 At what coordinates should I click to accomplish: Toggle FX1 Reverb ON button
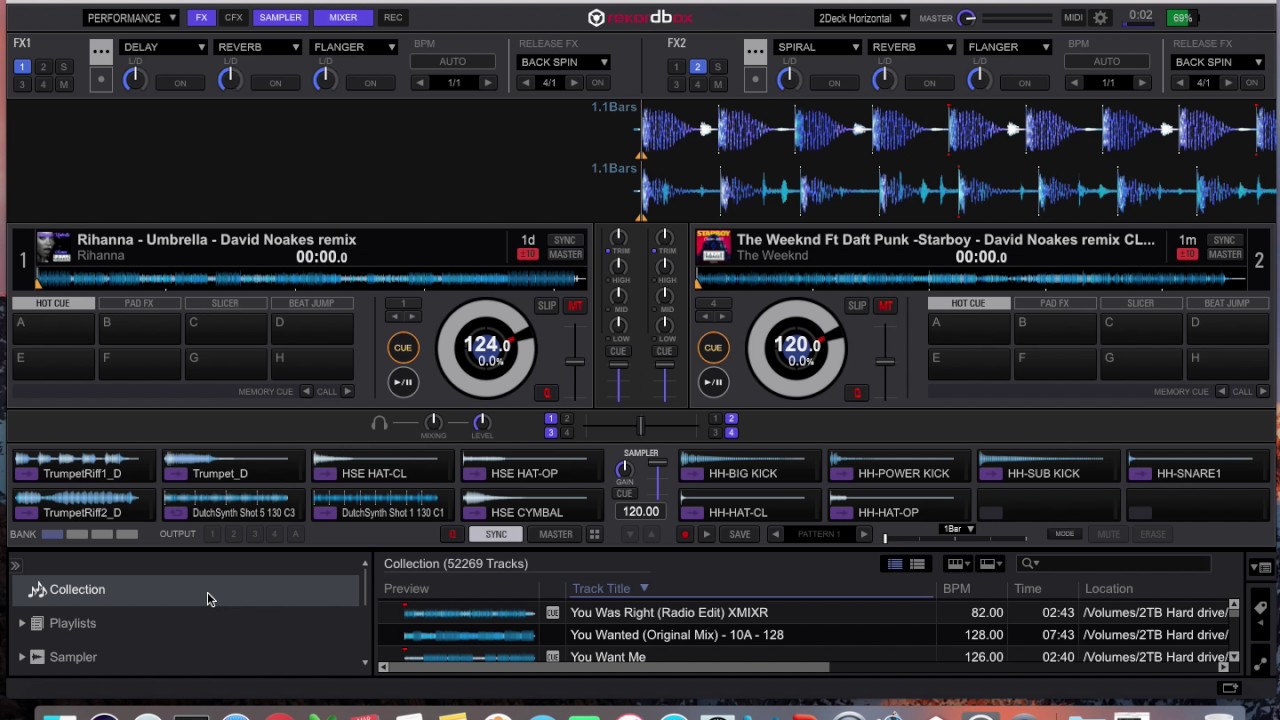point(275,83)
